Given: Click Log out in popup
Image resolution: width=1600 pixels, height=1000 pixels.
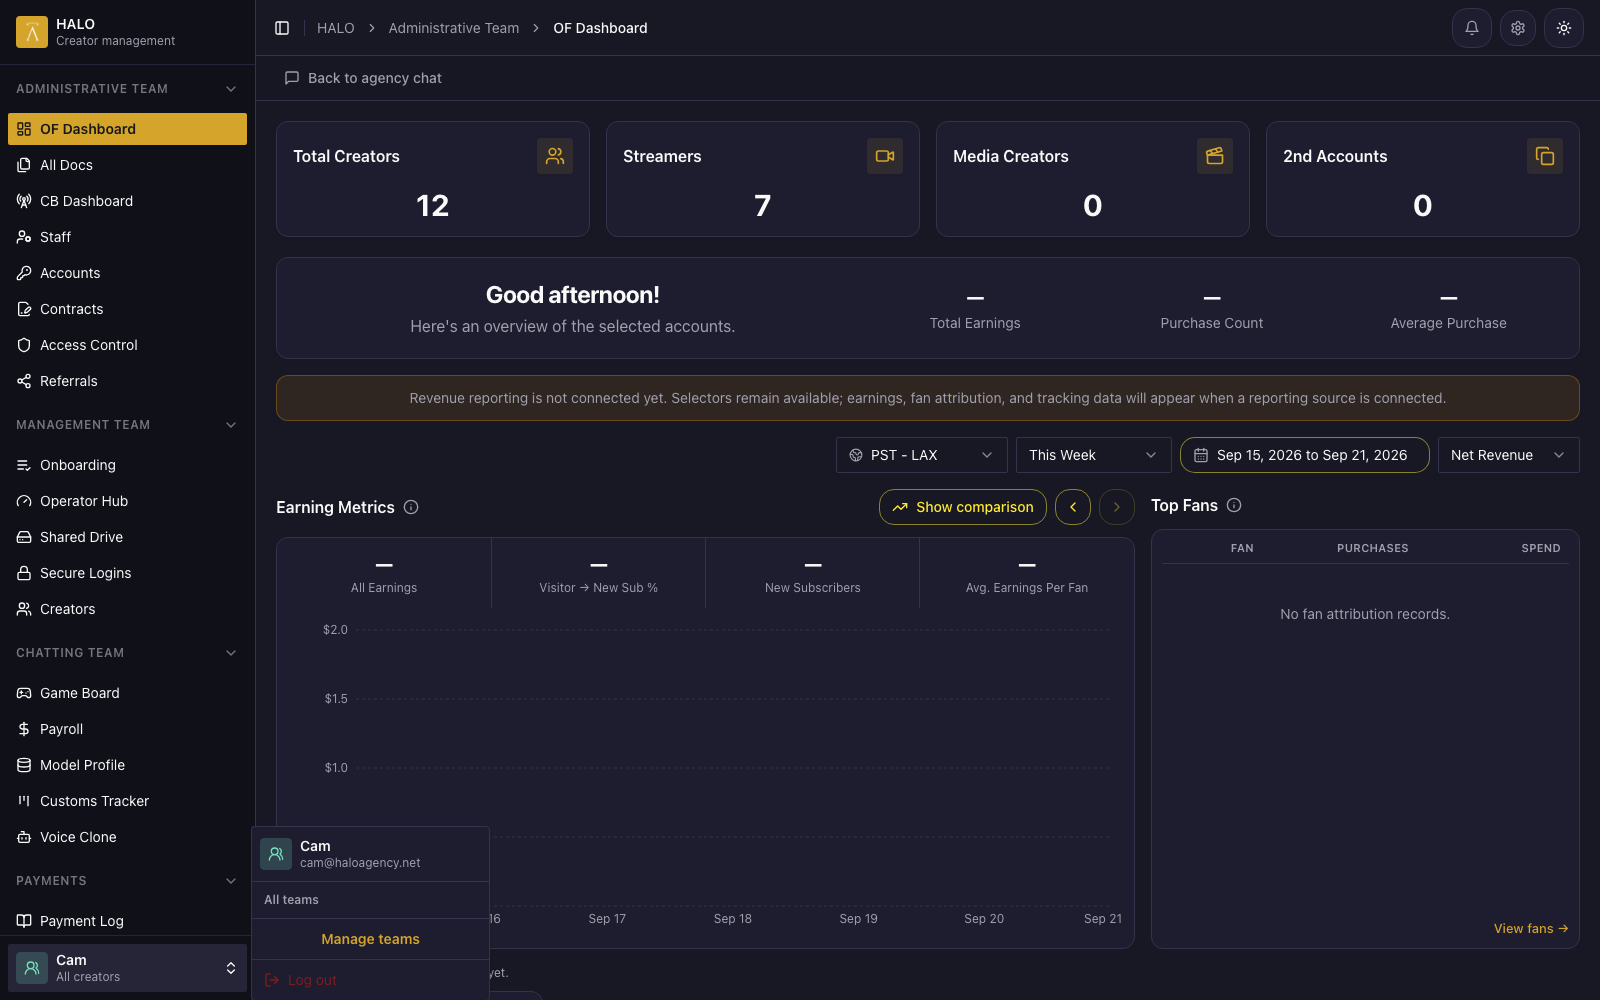Looking at the screenshot, I should 370,980.
